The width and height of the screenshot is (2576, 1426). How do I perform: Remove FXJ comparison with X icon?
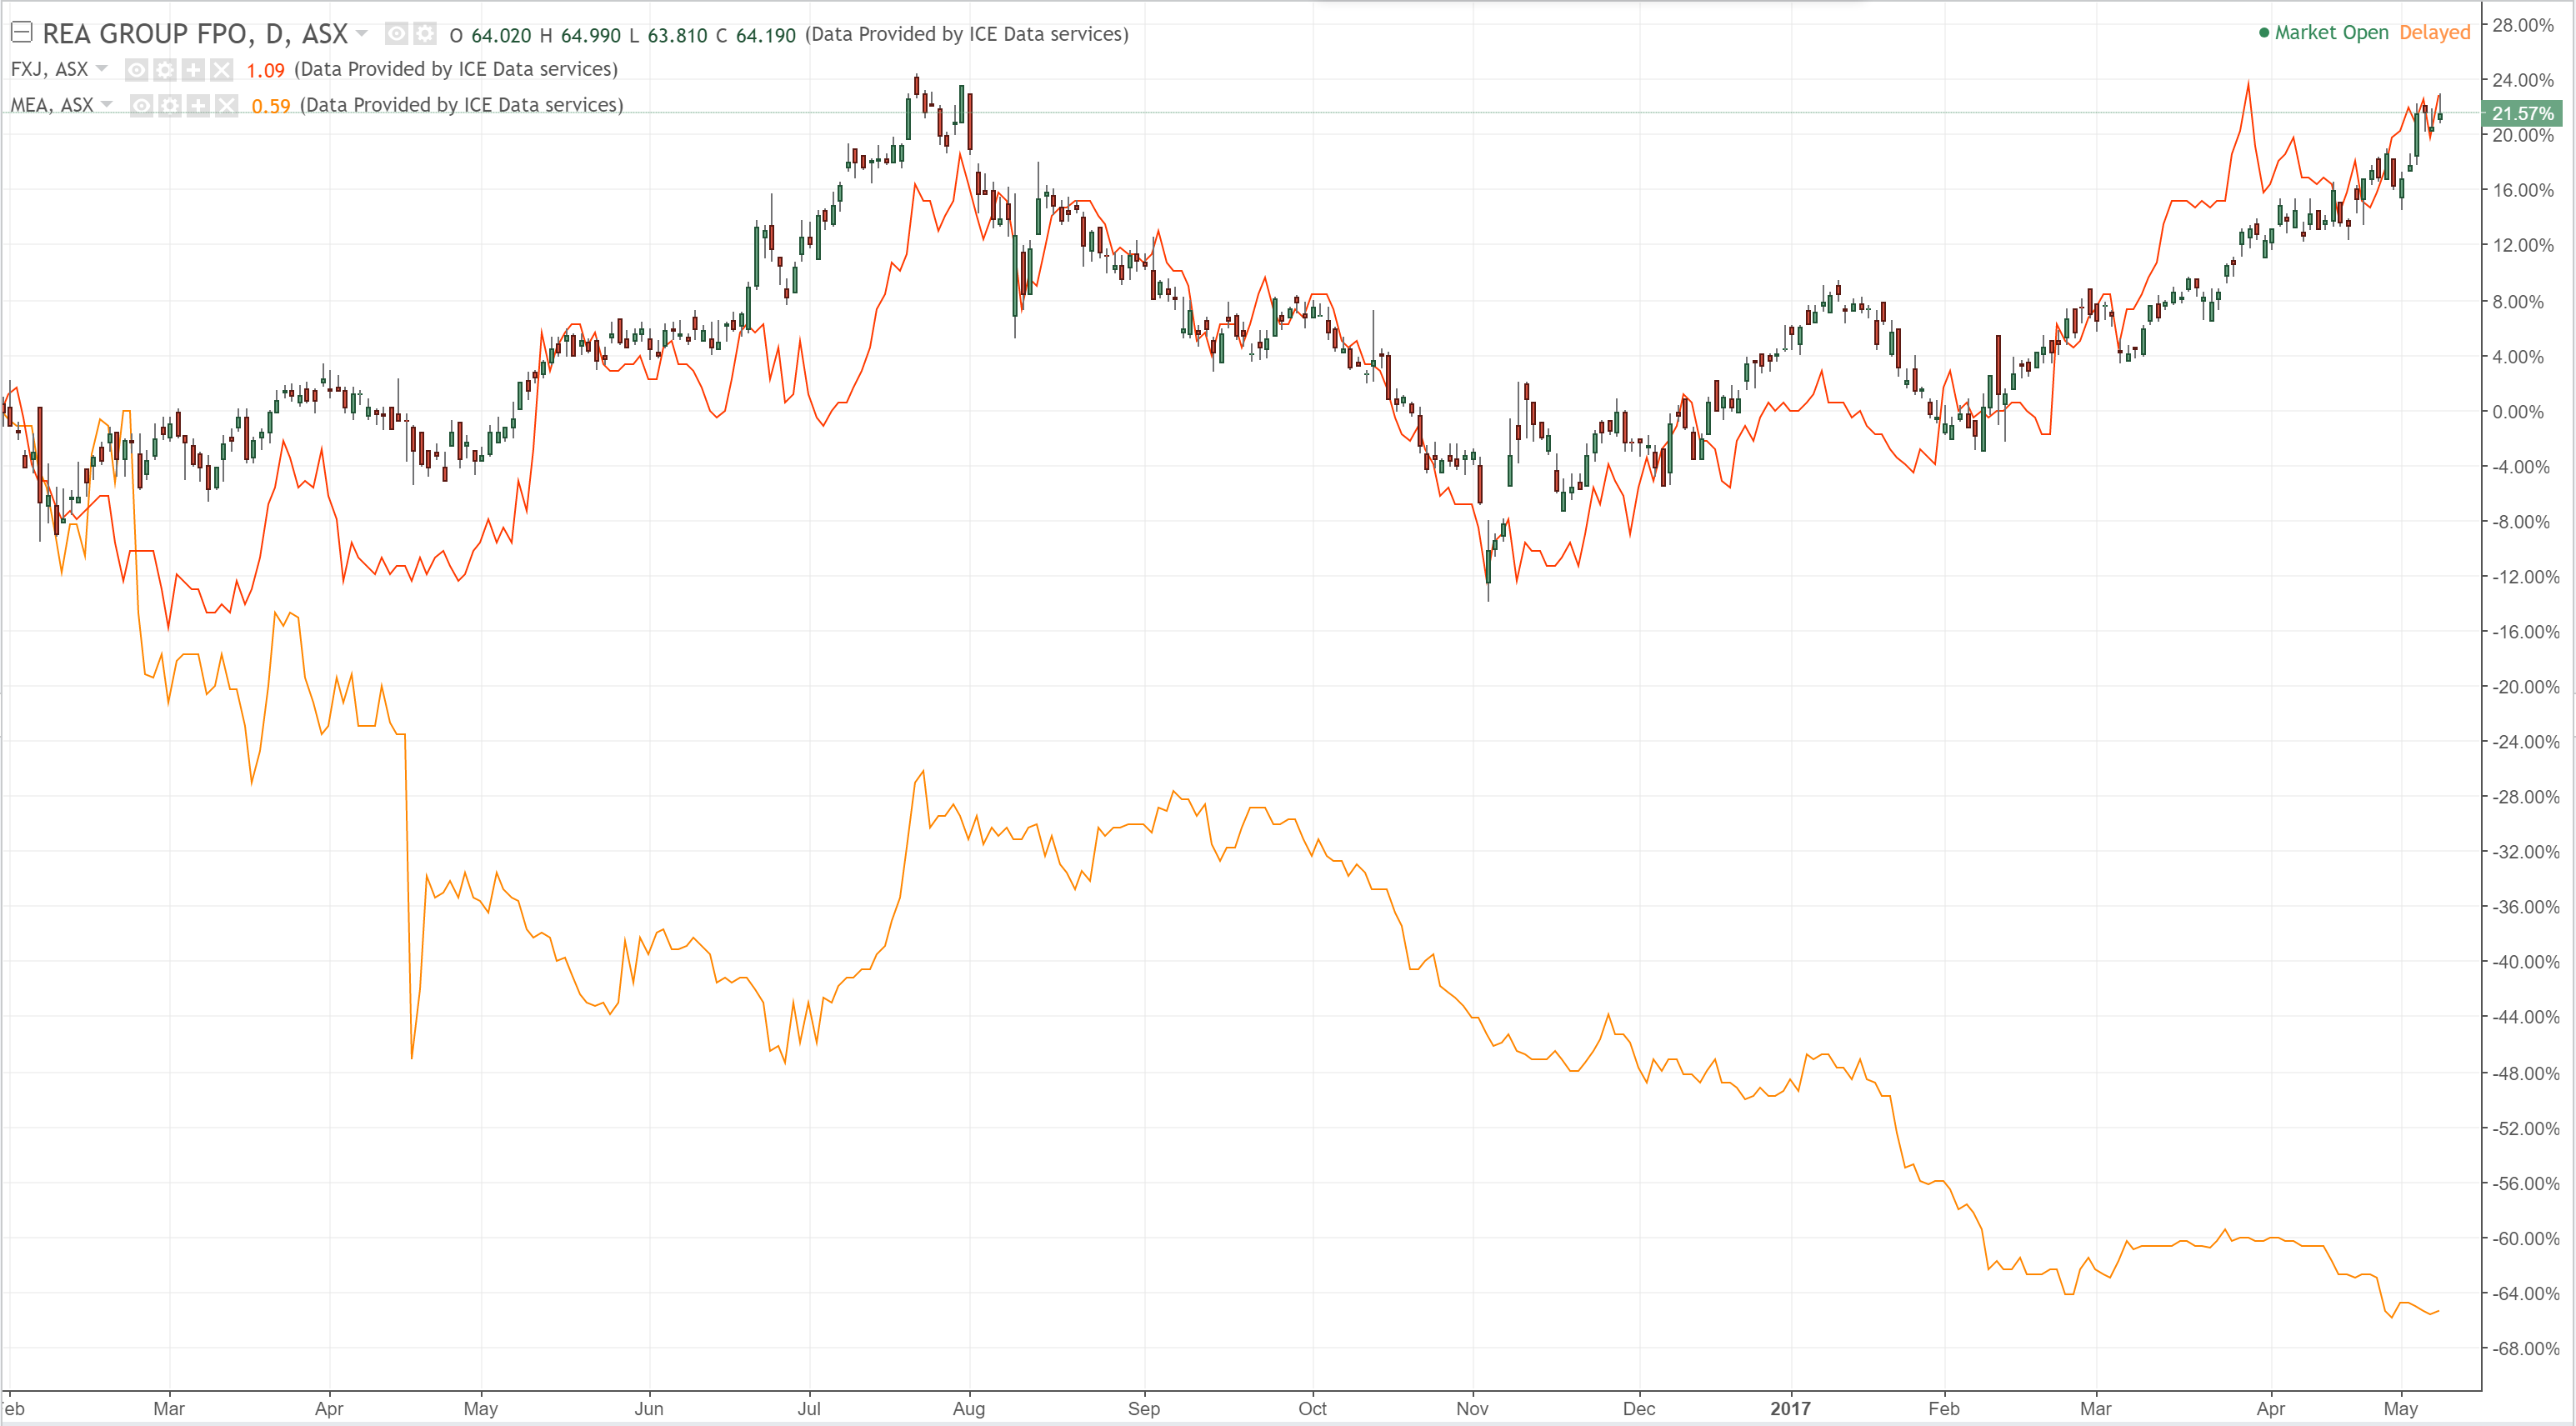(221, 70)
